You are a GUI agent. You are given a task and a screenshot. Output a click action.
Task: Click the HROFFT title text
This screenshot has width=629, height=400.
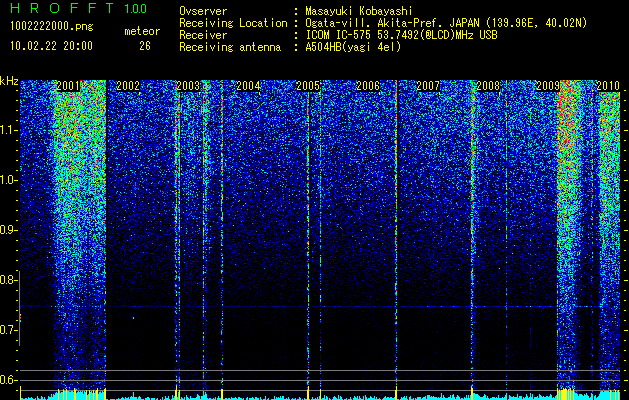(62, 8)
